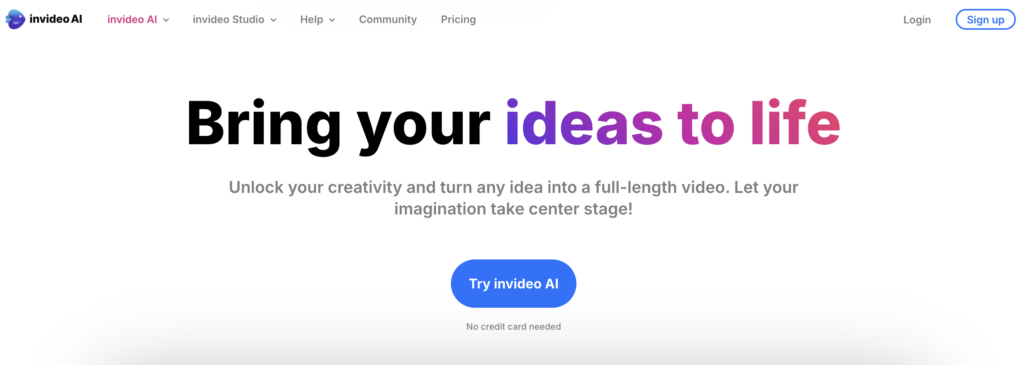Click the imagination take center stage text
1024x365 pixels.
tap(513, 210)
